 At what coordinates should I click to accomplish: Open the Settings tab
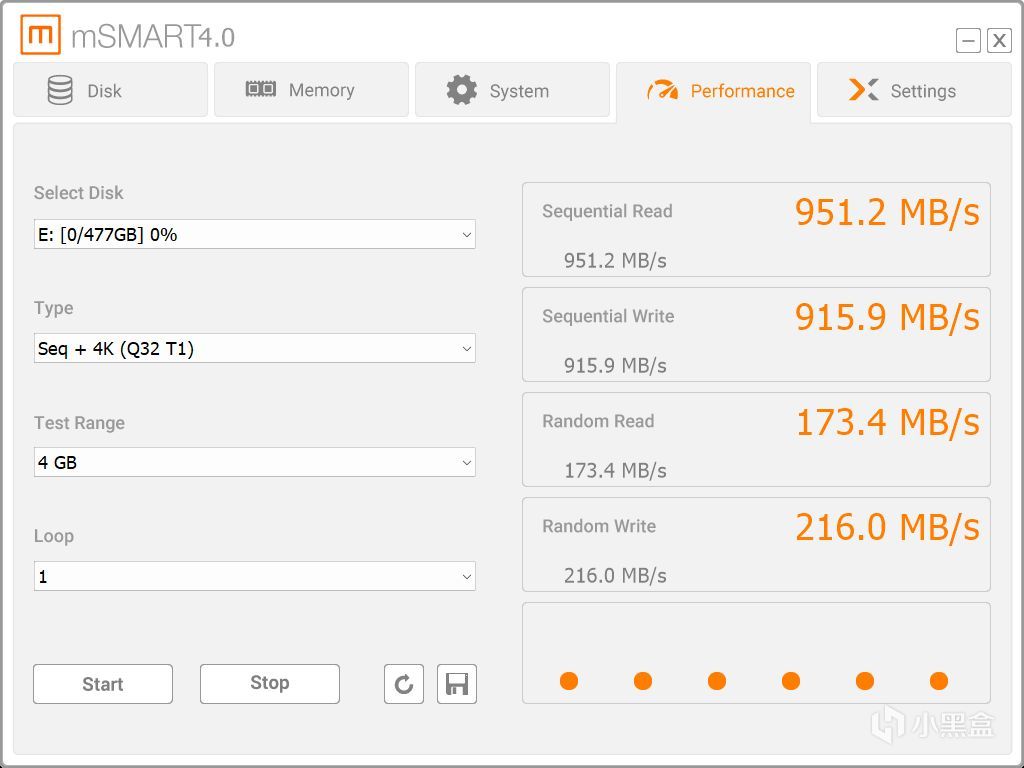pos(914,90)
